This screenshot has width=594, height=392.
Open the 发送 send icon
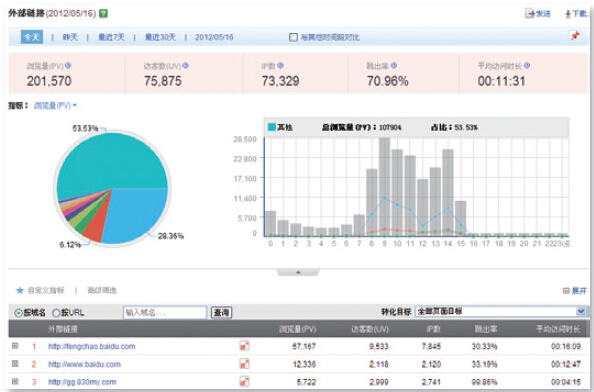(529, 14)
